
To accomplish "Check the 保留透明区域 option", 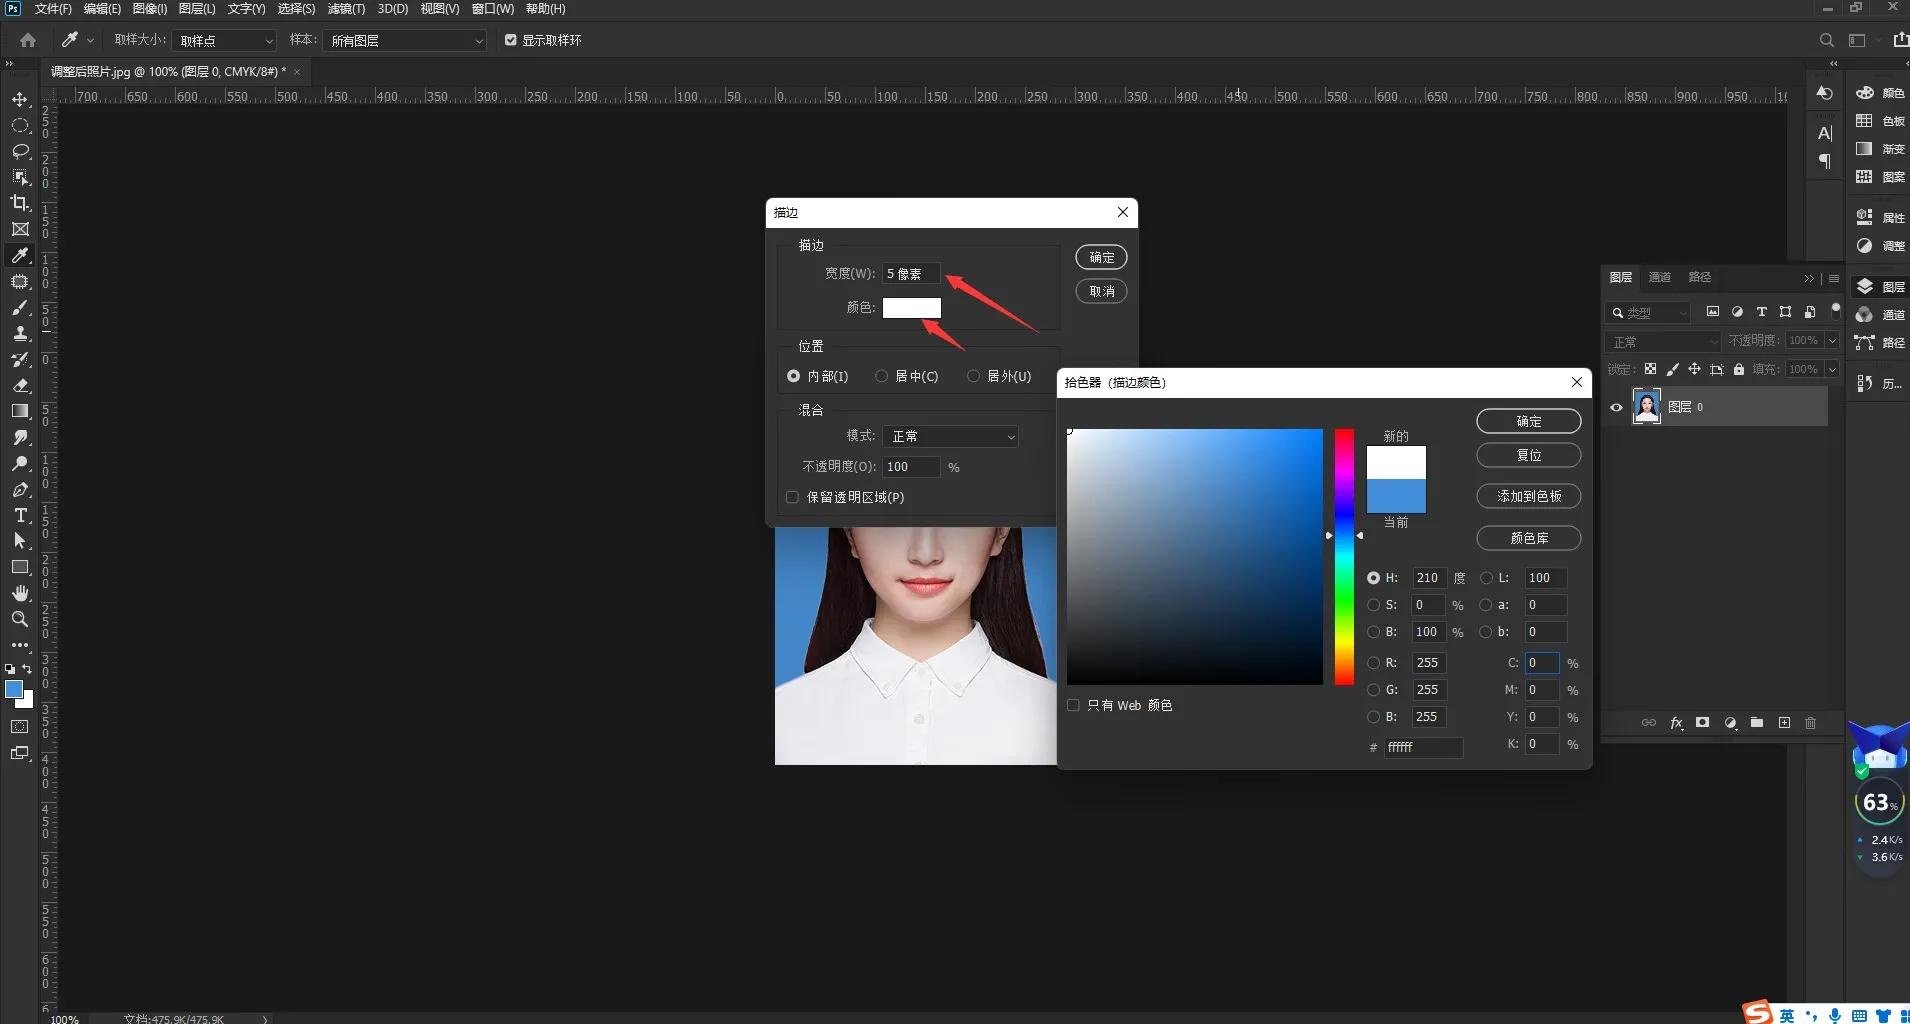I will 792,497.
